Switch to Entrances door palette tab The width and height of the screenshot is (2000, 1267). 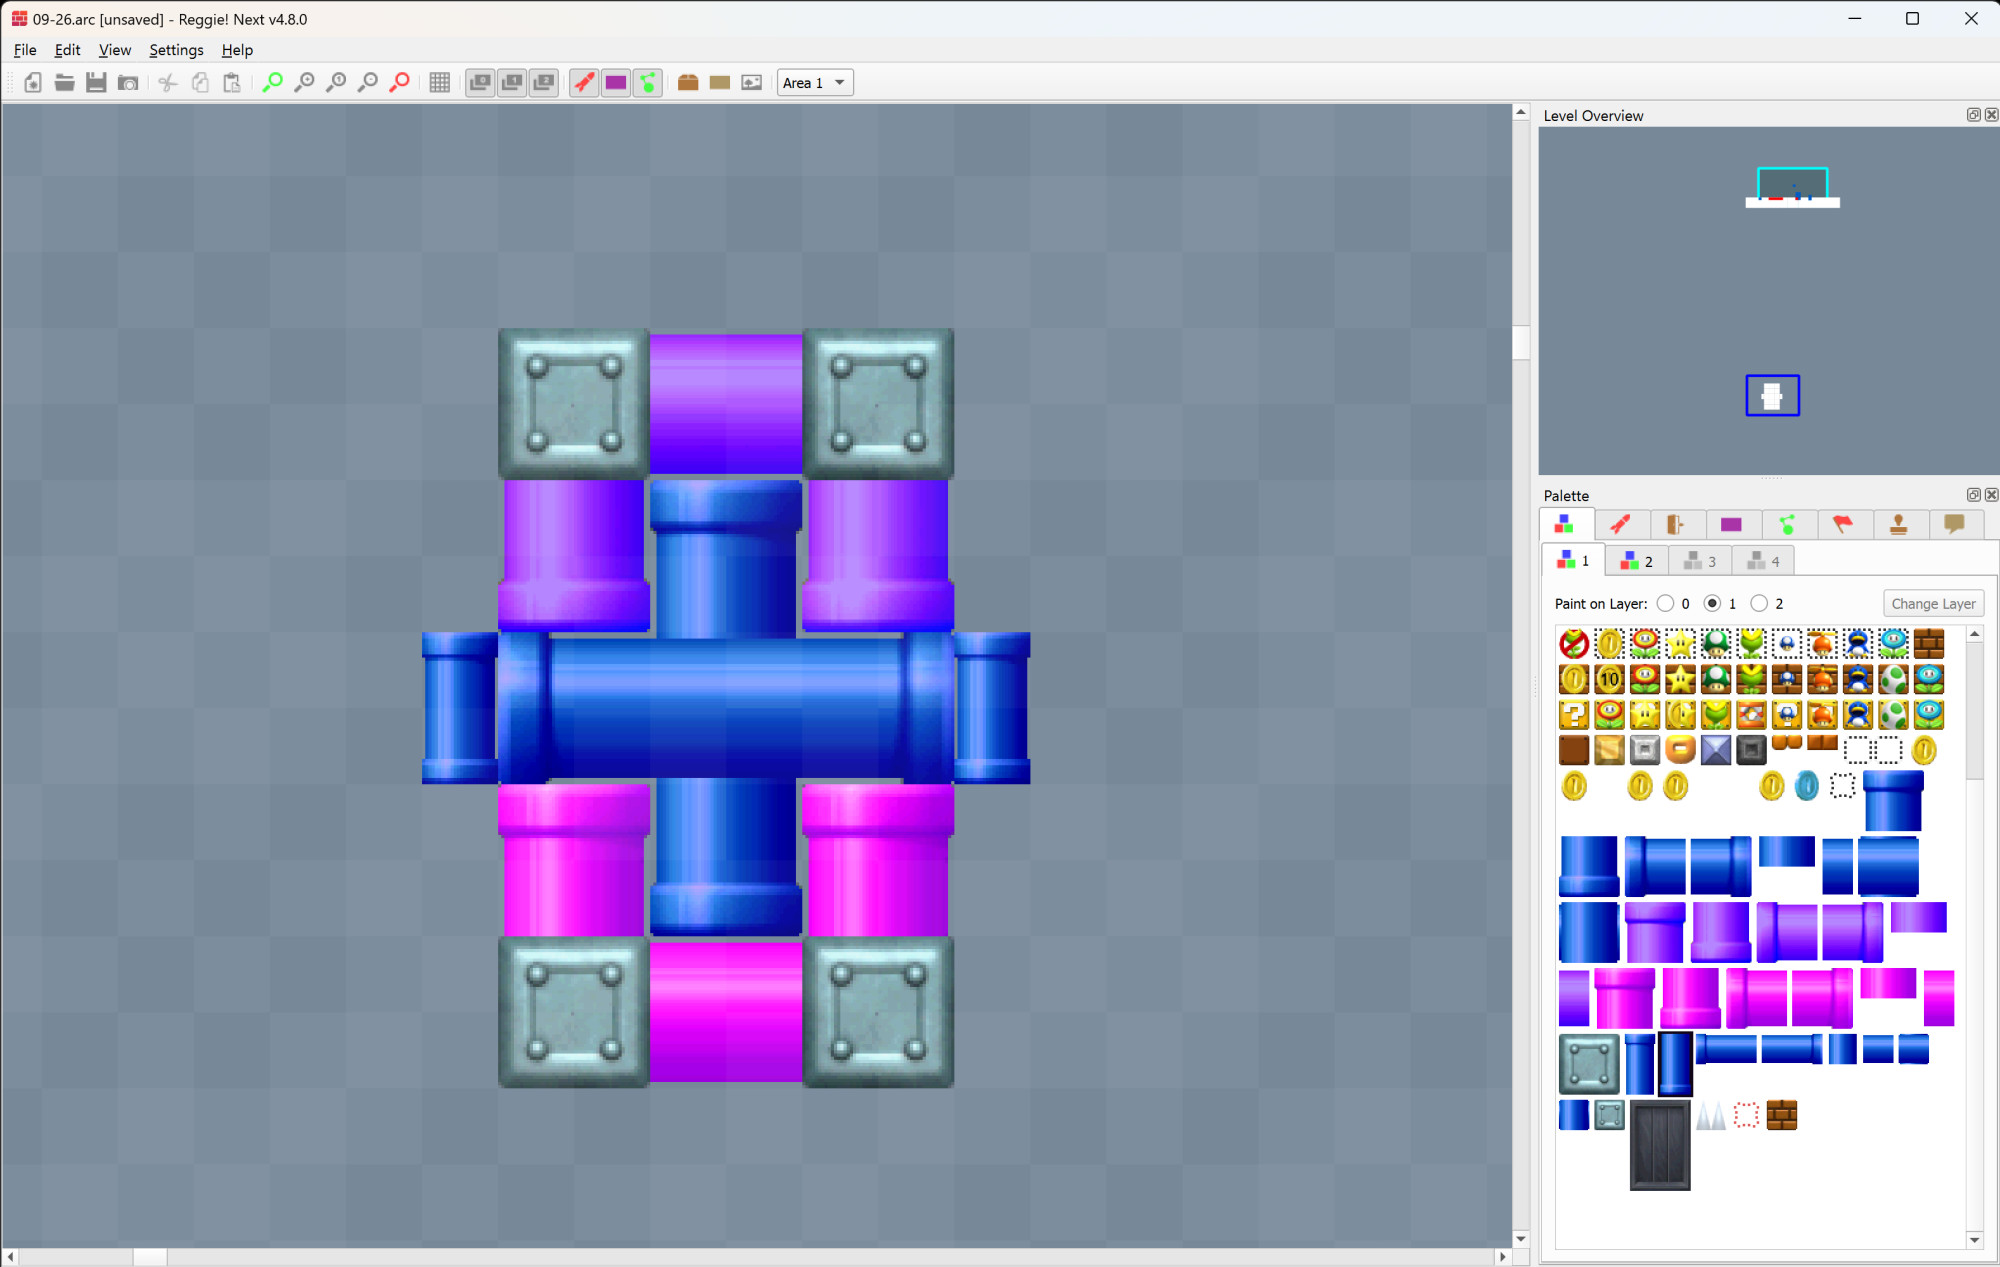[1675, 524]
